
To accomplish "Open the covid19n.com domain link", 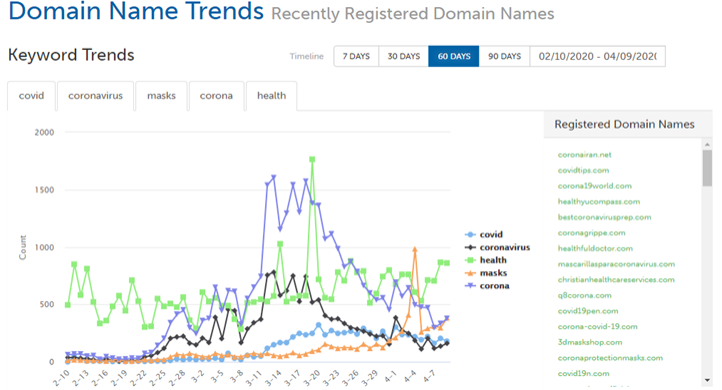I will (583, 374).
